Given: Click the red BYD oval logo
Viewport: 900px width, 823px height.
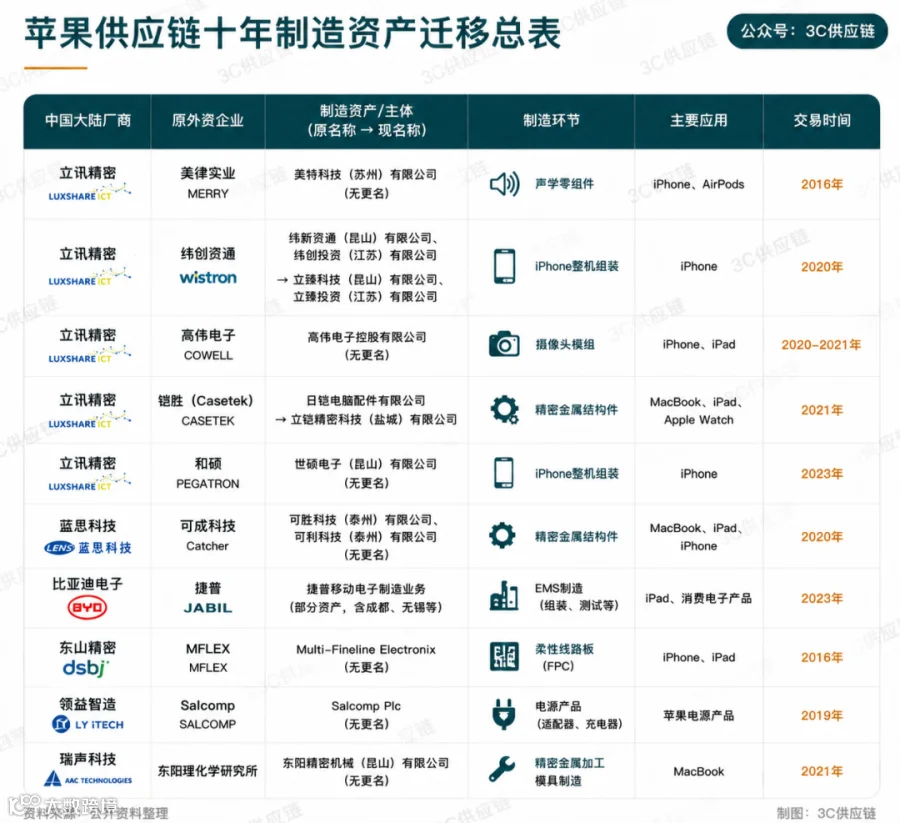Looking at the screenshot, I should 87,607.
